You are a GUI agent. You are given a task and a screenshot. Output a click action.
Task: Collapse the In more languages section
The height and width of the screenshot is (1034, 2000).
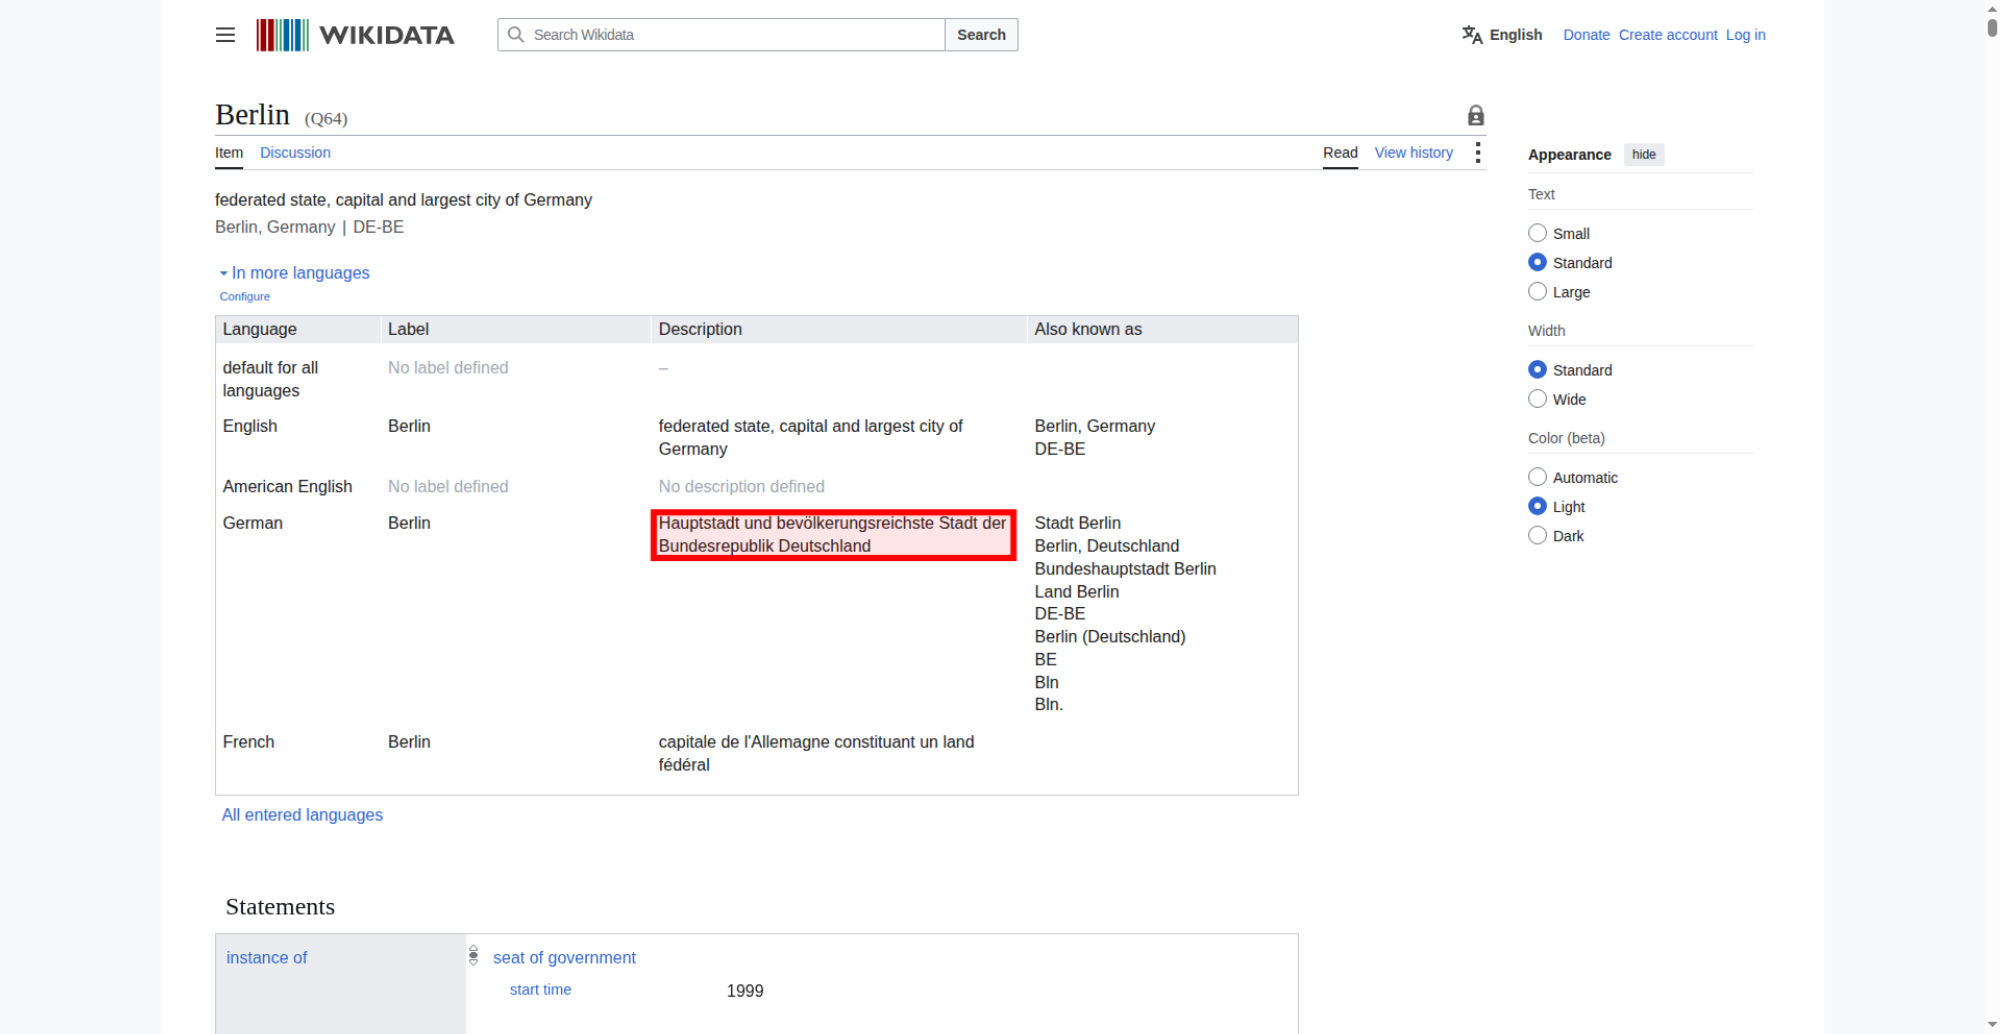(295, 273)
